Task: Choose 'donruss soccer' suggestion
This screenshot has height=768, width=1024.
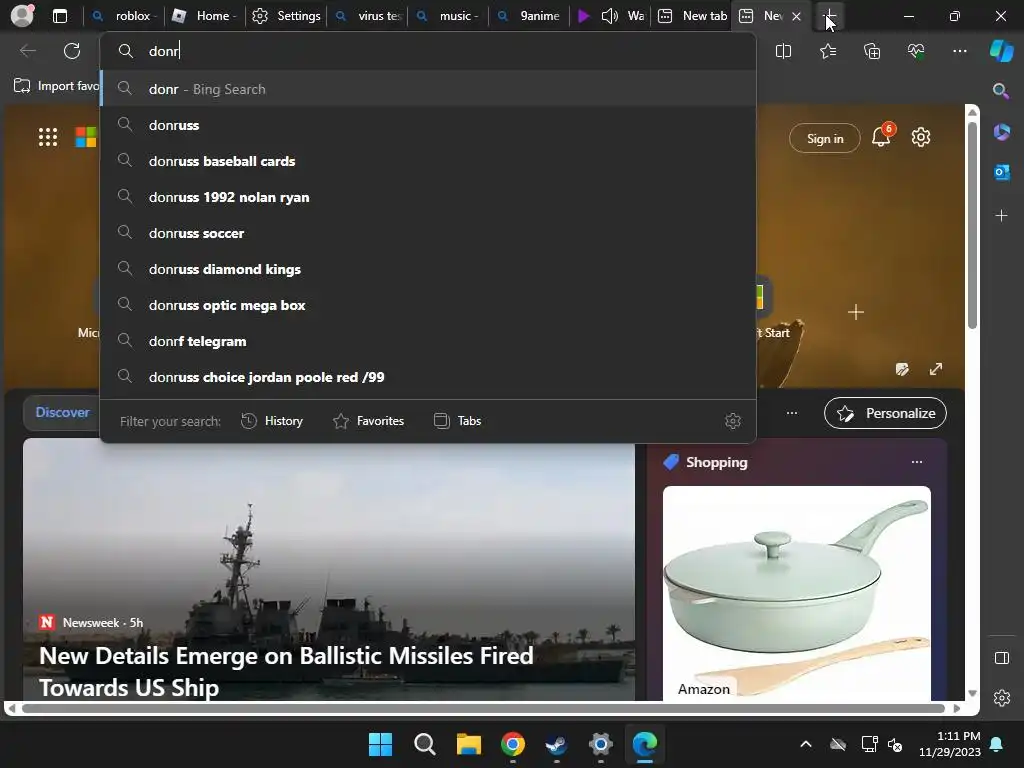Action: click(428, 233)
